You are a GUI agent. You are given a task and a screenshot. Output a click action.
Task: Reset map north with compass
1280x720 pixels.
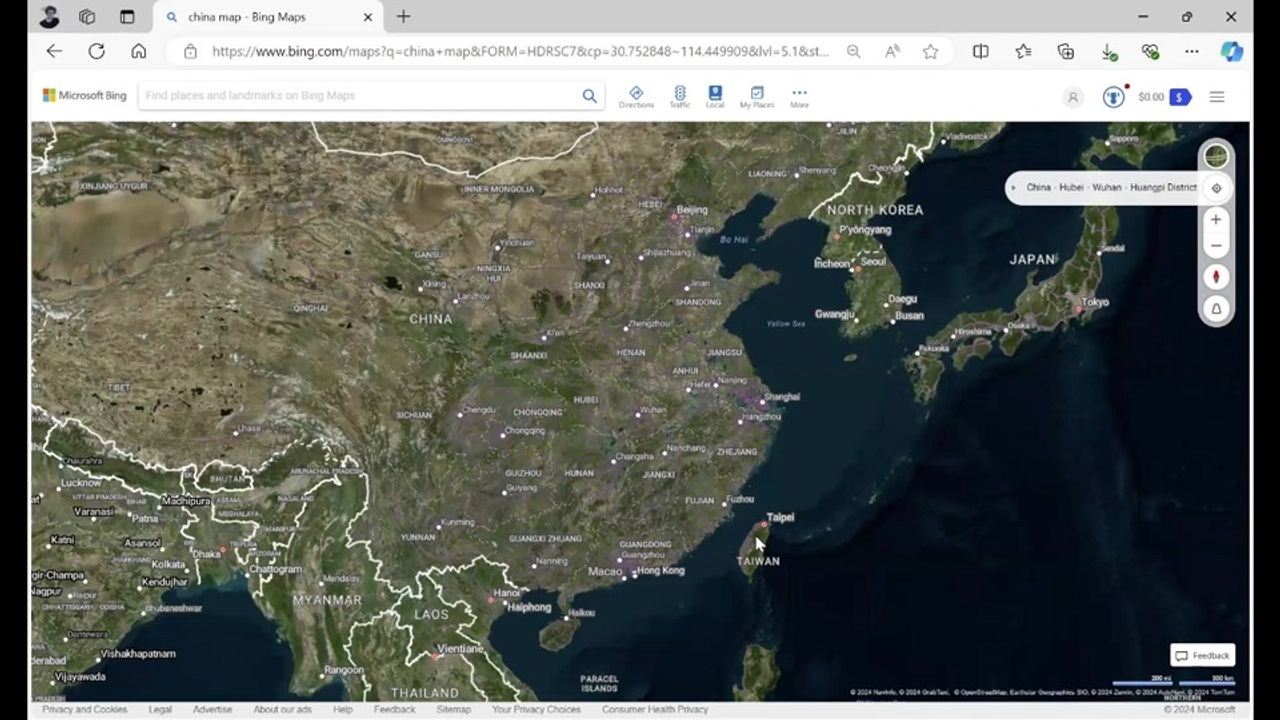pyautogui.click(x=1216, y=277)
